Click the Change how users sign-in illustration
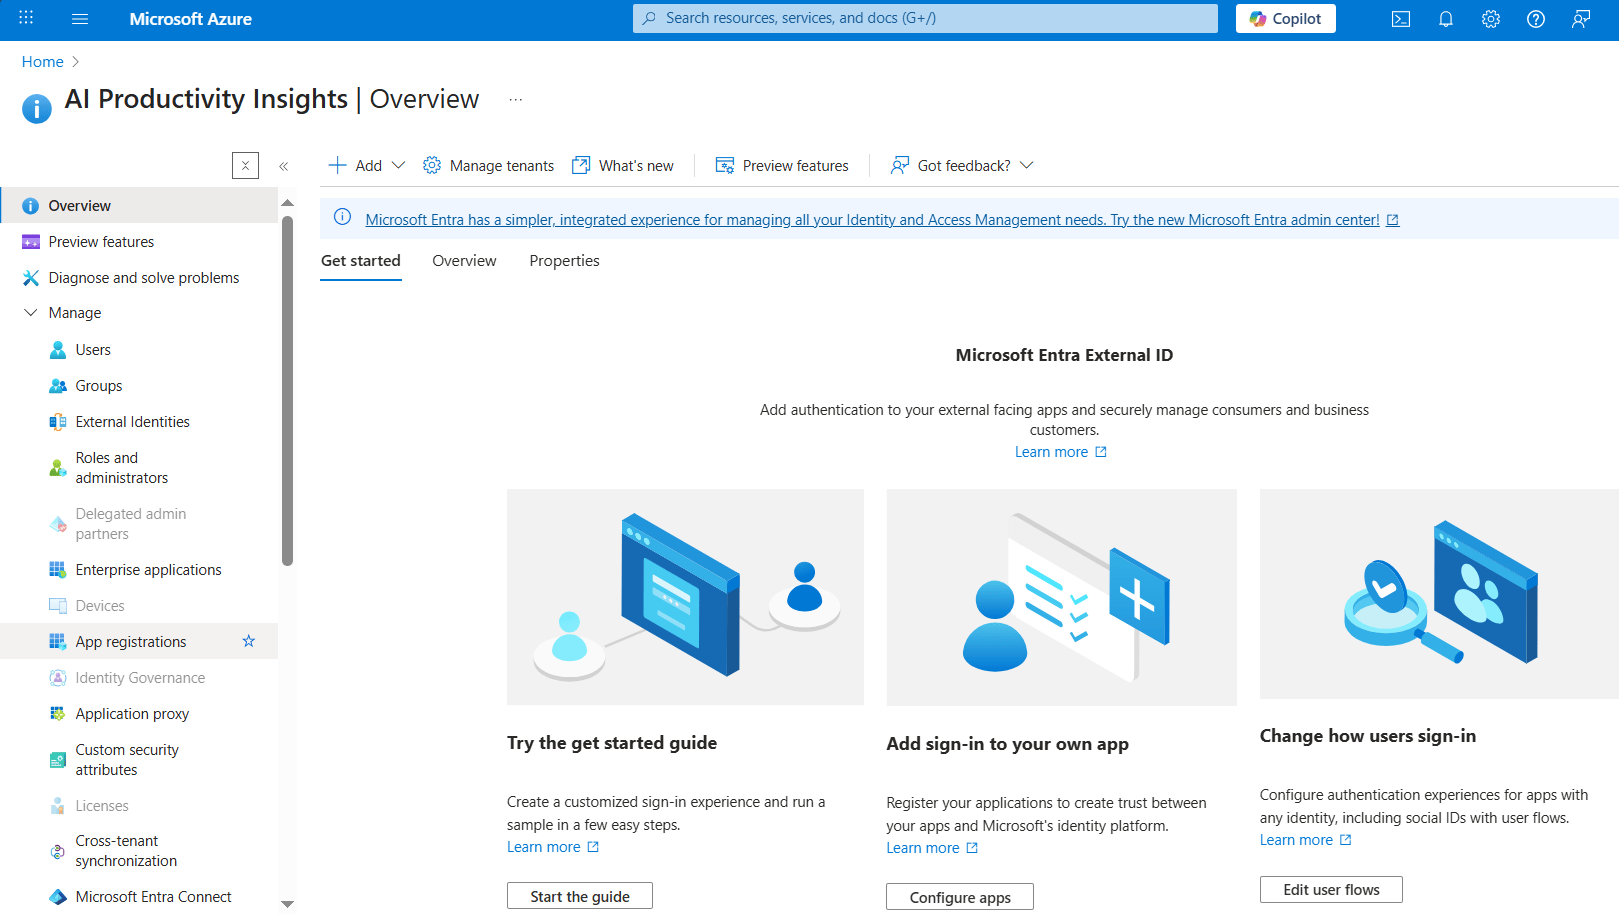The image size is (1619, 914). click(x=1439, y=594)
